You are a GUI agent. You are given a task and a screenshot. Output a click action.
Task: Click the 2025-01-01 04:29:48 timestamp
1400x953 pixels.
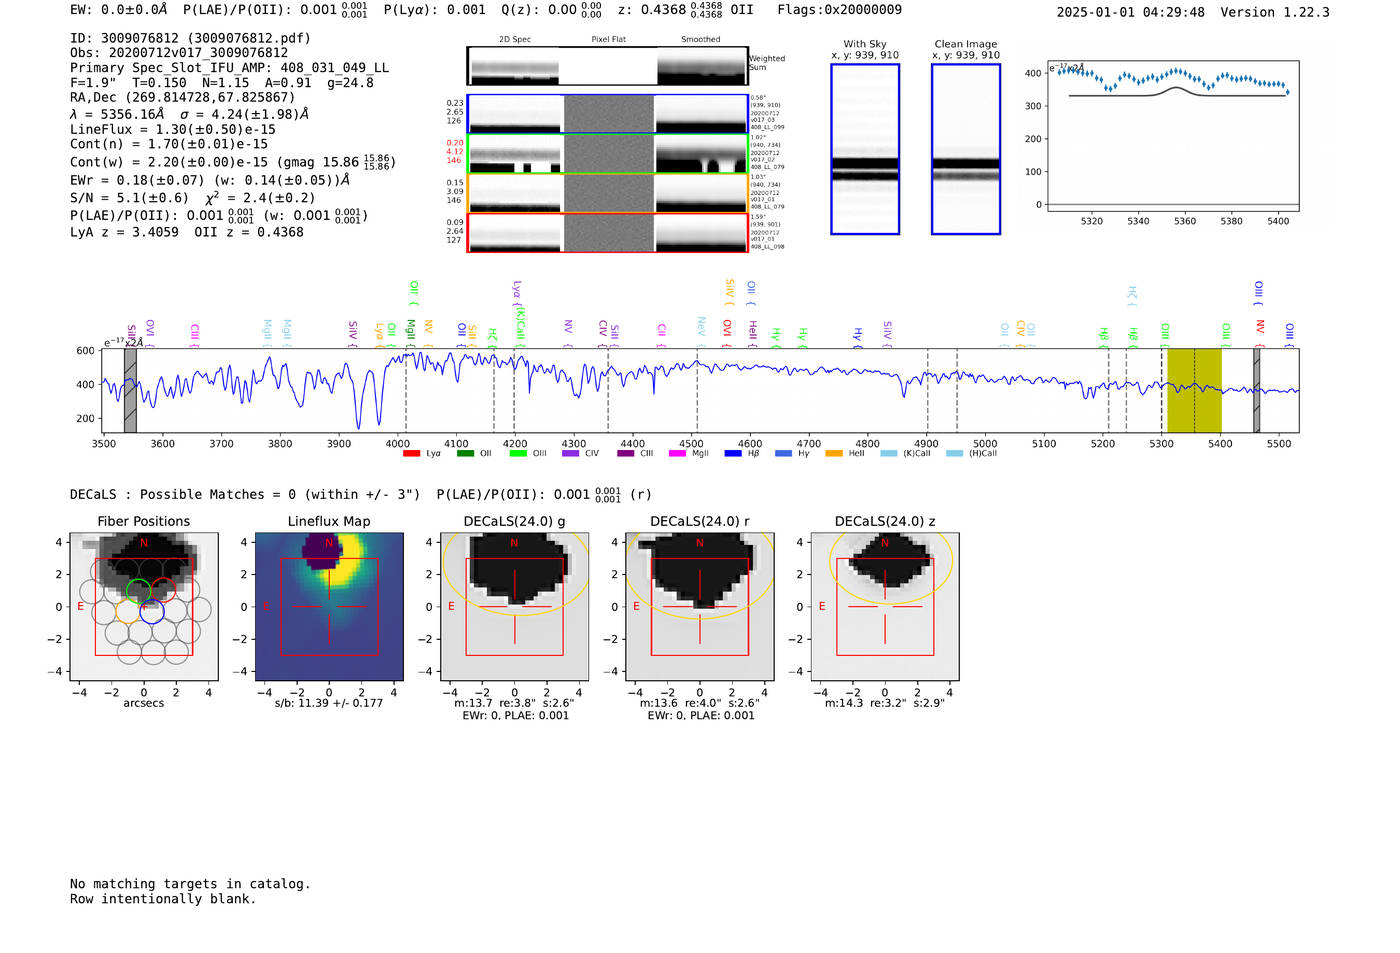pyautogui.click(x=1131, y=12)
